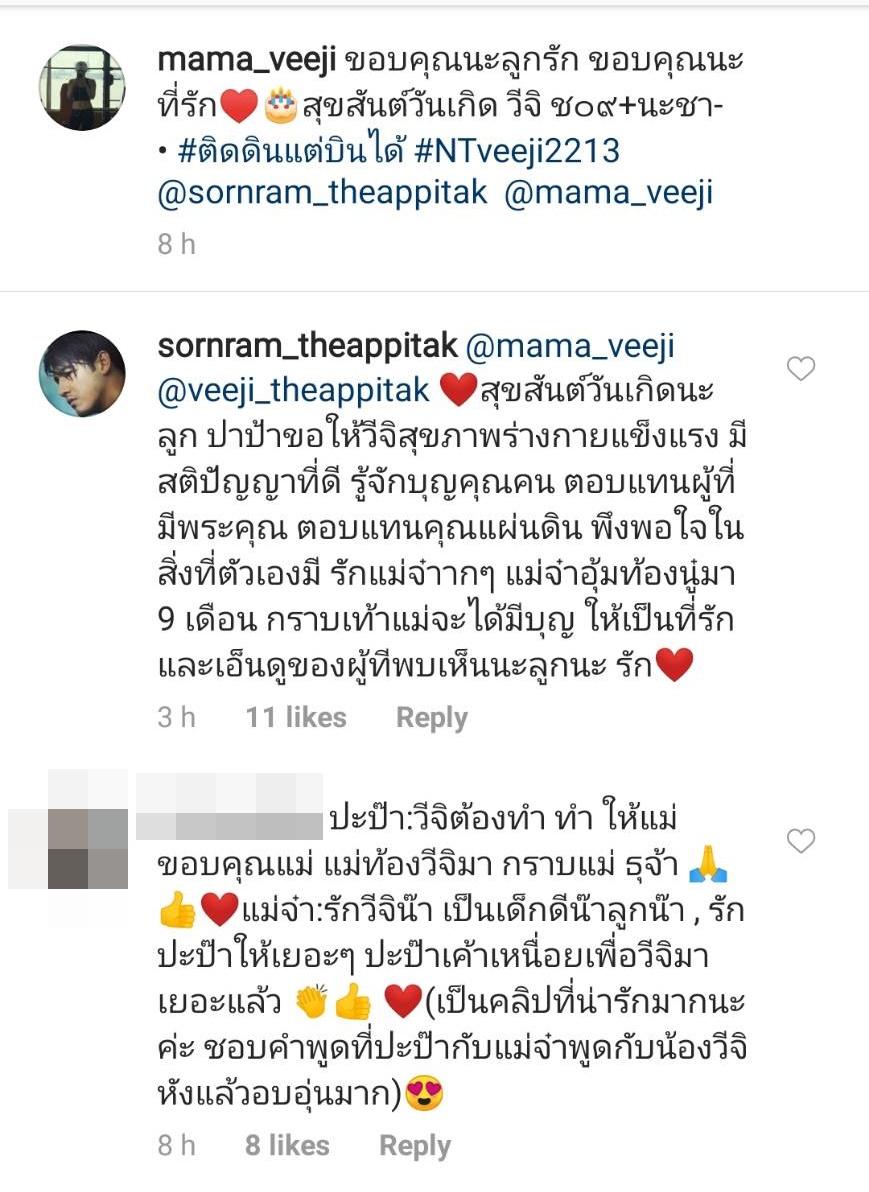Image resolution: width=869 pixels, height=1192 pixels.
Task: View the 11 likes list
Action: [x=296, y=717]
